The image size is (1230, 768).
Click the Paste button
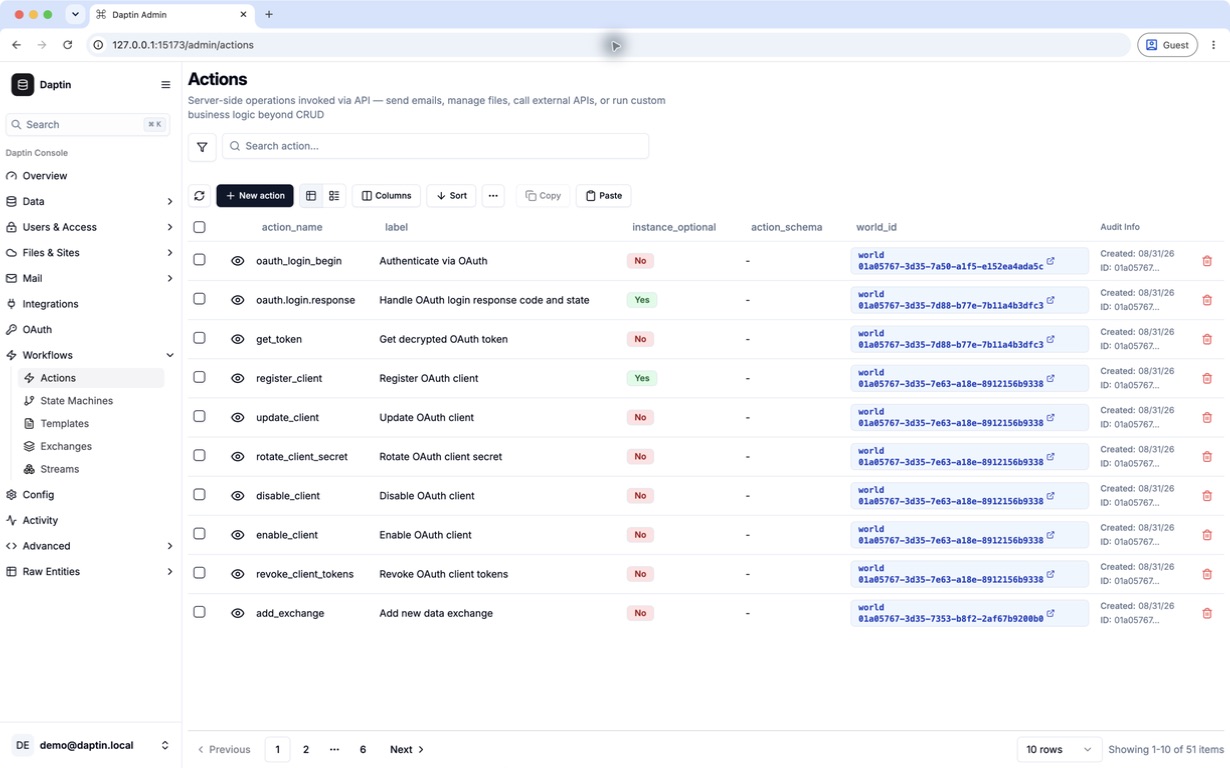604,196
